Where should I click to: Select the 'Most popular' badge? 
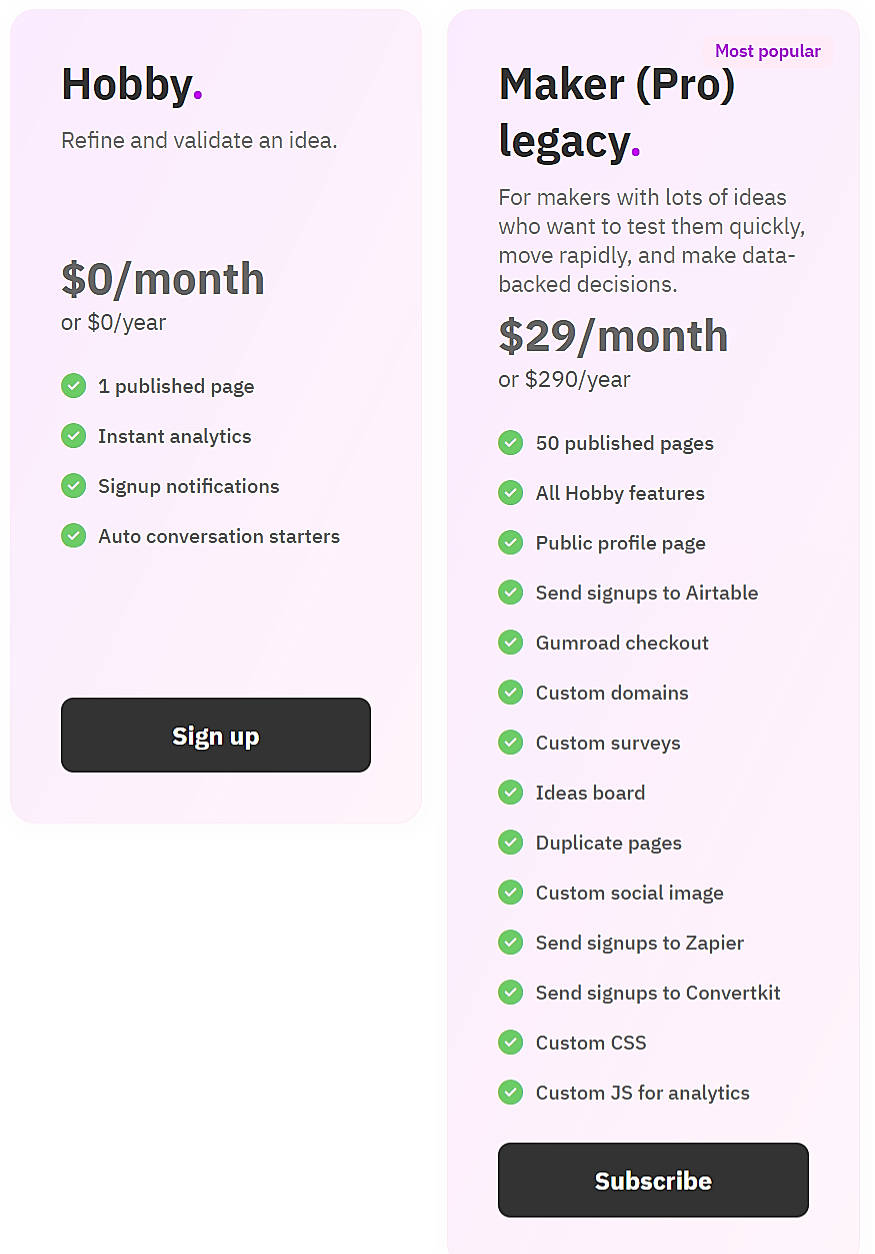click(768, 51)
